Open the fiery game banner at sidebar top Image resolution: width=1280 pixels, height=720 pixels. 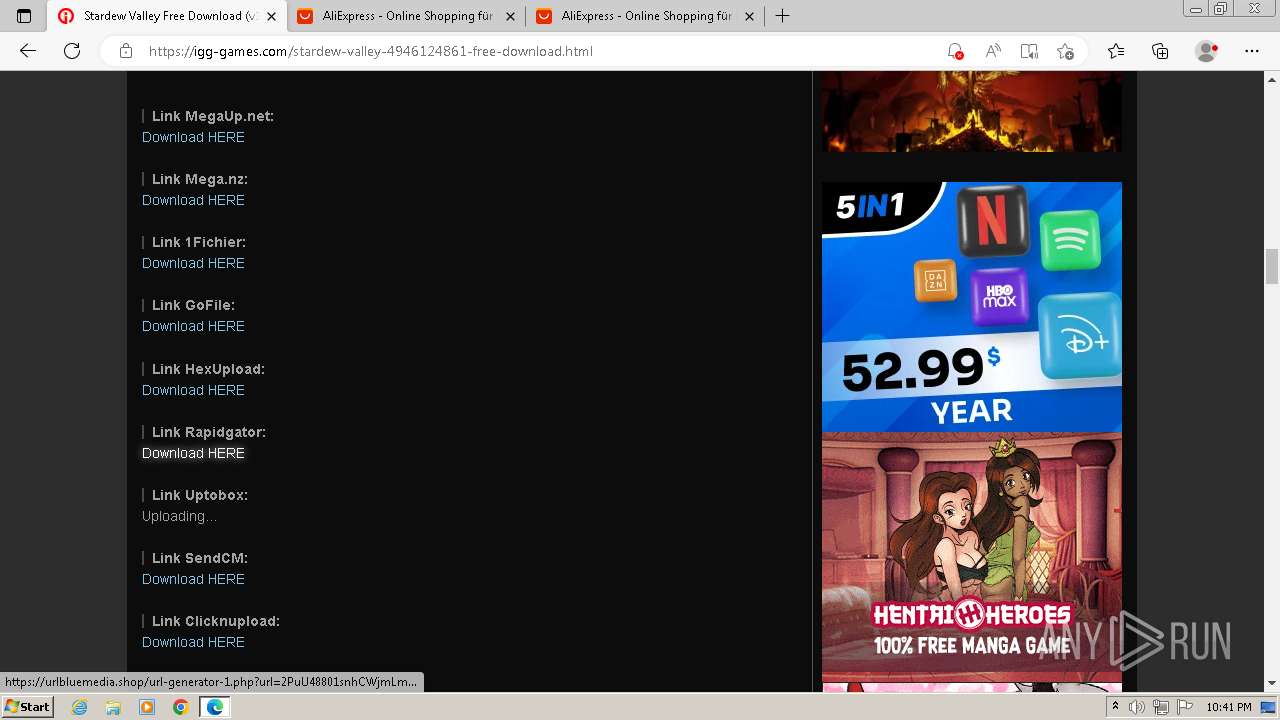pyautogui.click(x=972, y=111)
